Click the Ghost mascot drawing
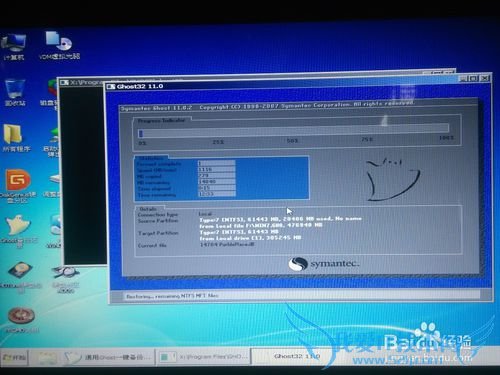 click(393, 180)
